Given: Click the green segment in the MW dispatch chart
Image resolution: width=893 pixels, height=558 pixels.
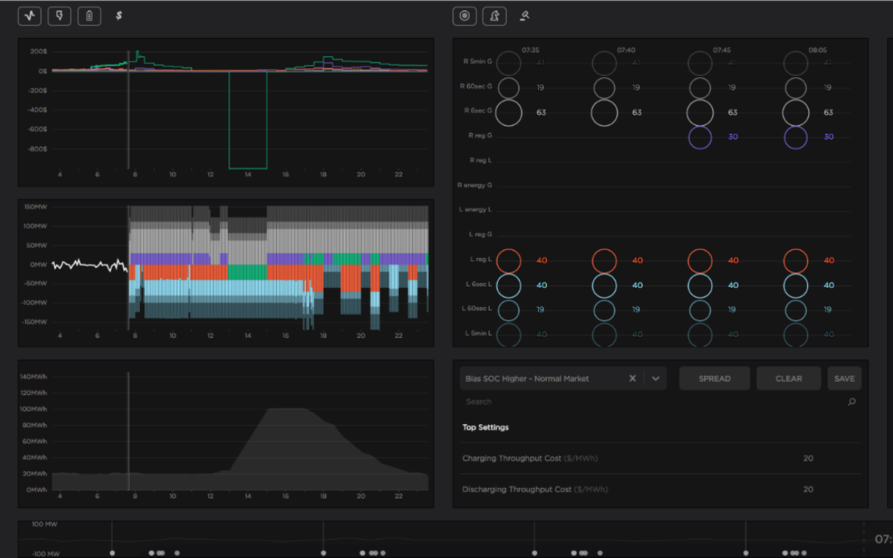Looking at the screenshot, I should tap(247, 272).
